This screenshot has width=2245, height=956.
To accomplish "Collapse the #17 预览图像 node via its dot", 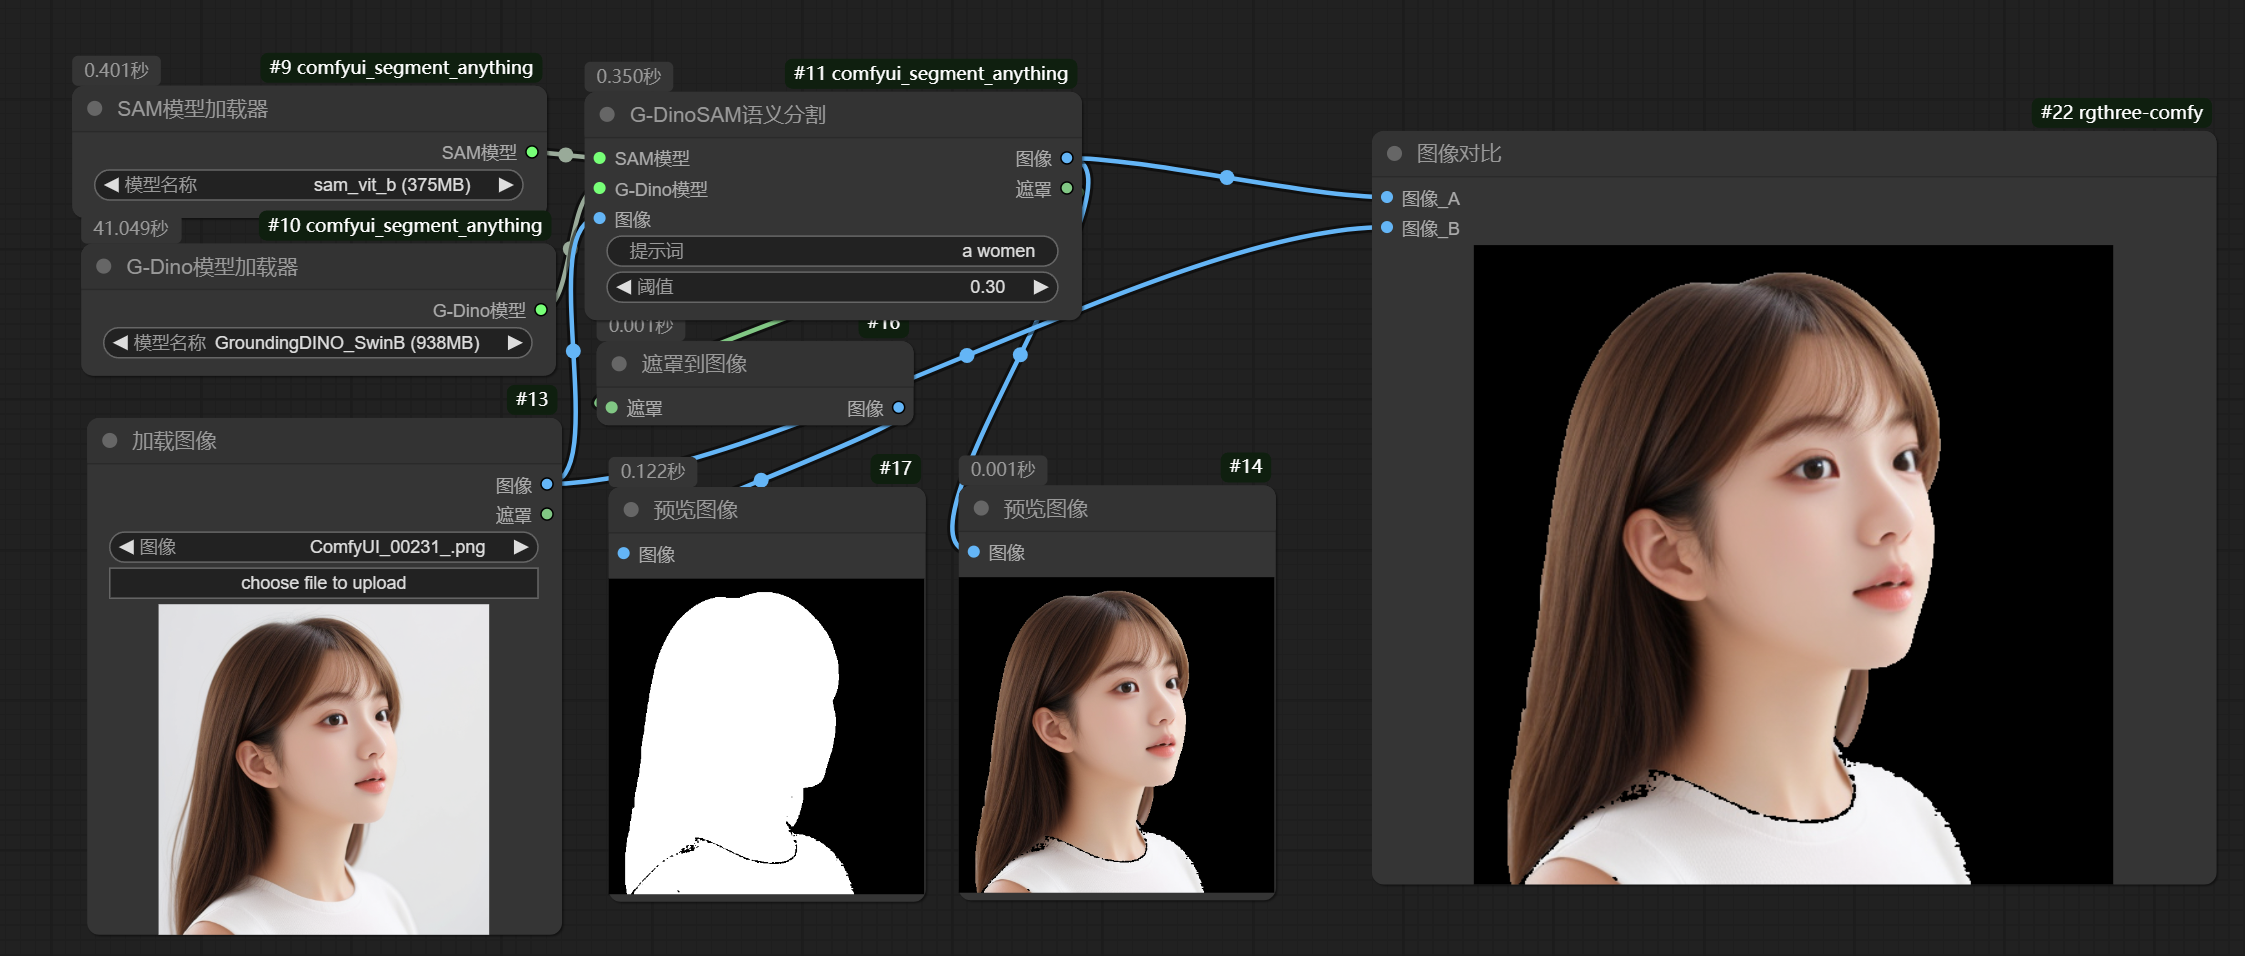I will pyautogui.click(x=631, y=510).
